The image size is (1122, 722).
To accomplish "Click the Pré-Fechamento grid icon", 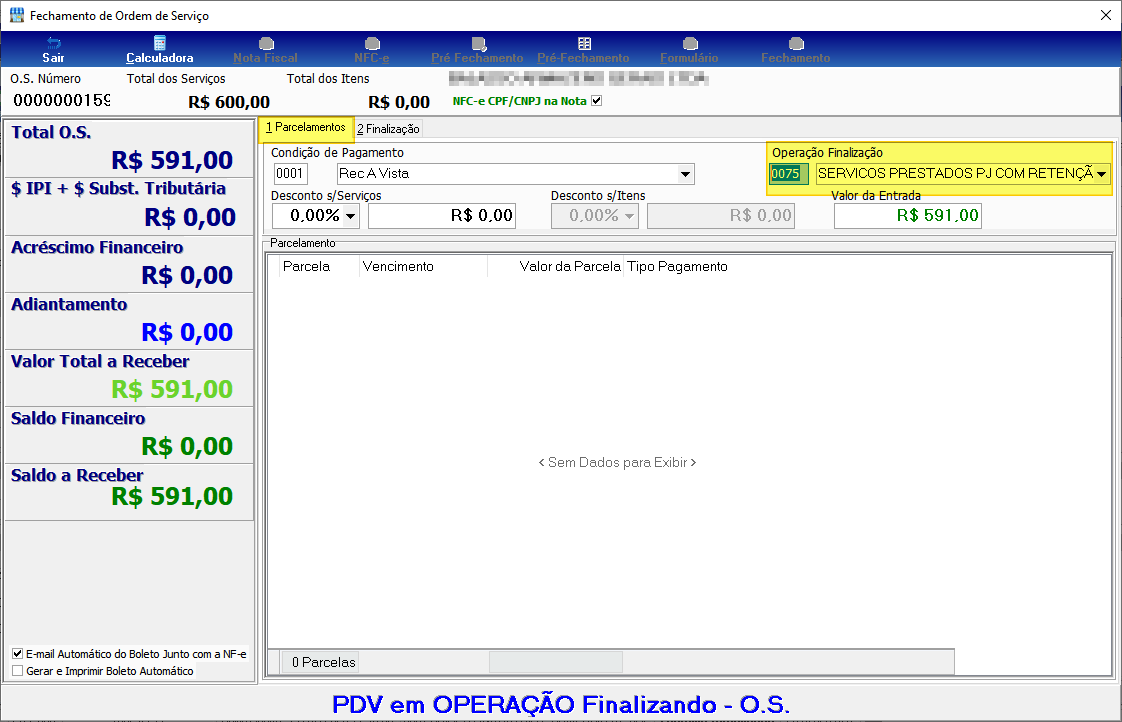I will pyautogui.click(x=585, y=44).
